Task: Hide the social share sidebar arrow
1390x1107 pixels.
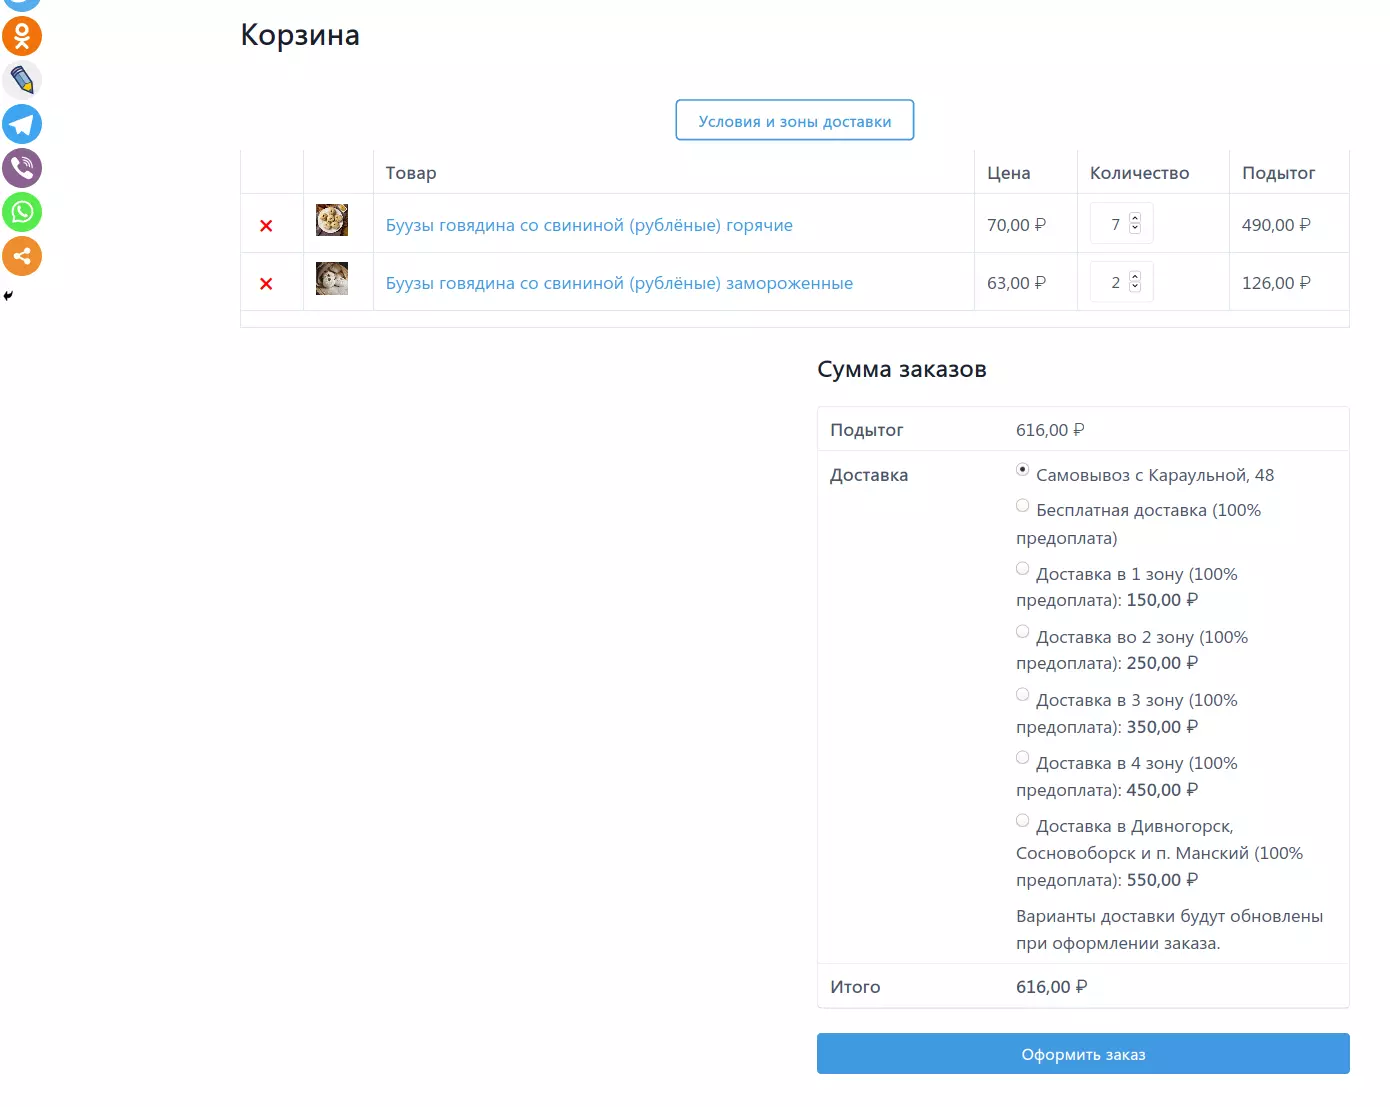Action: pyautogui.click(x=8, y=296)
